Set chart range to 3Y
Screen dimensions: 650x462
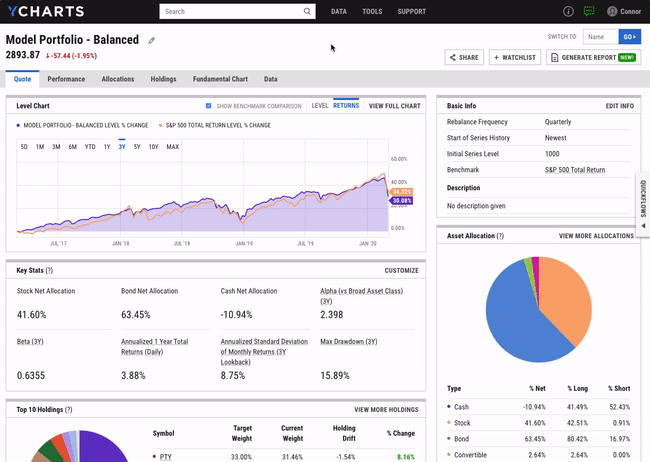click(x=122, y=146)
